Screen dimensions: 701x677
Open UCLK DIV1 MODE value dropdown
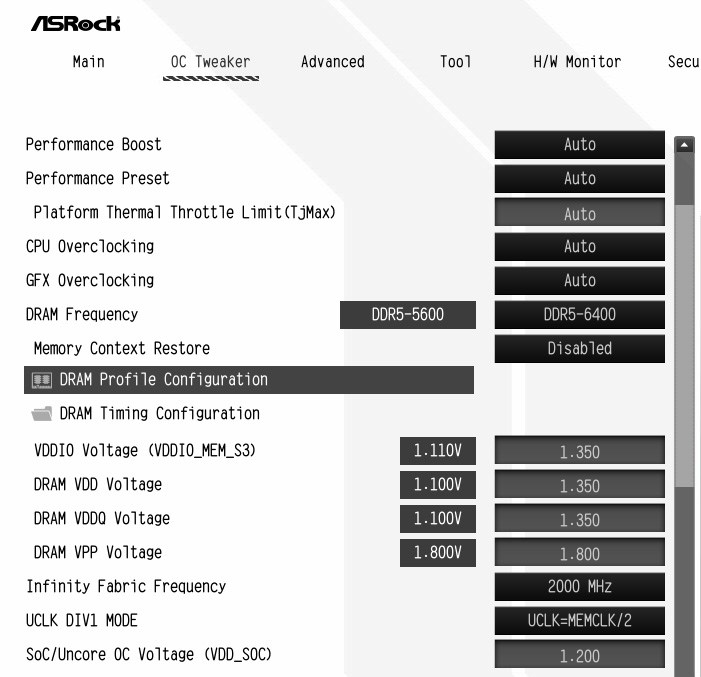[x=579, y=621]
